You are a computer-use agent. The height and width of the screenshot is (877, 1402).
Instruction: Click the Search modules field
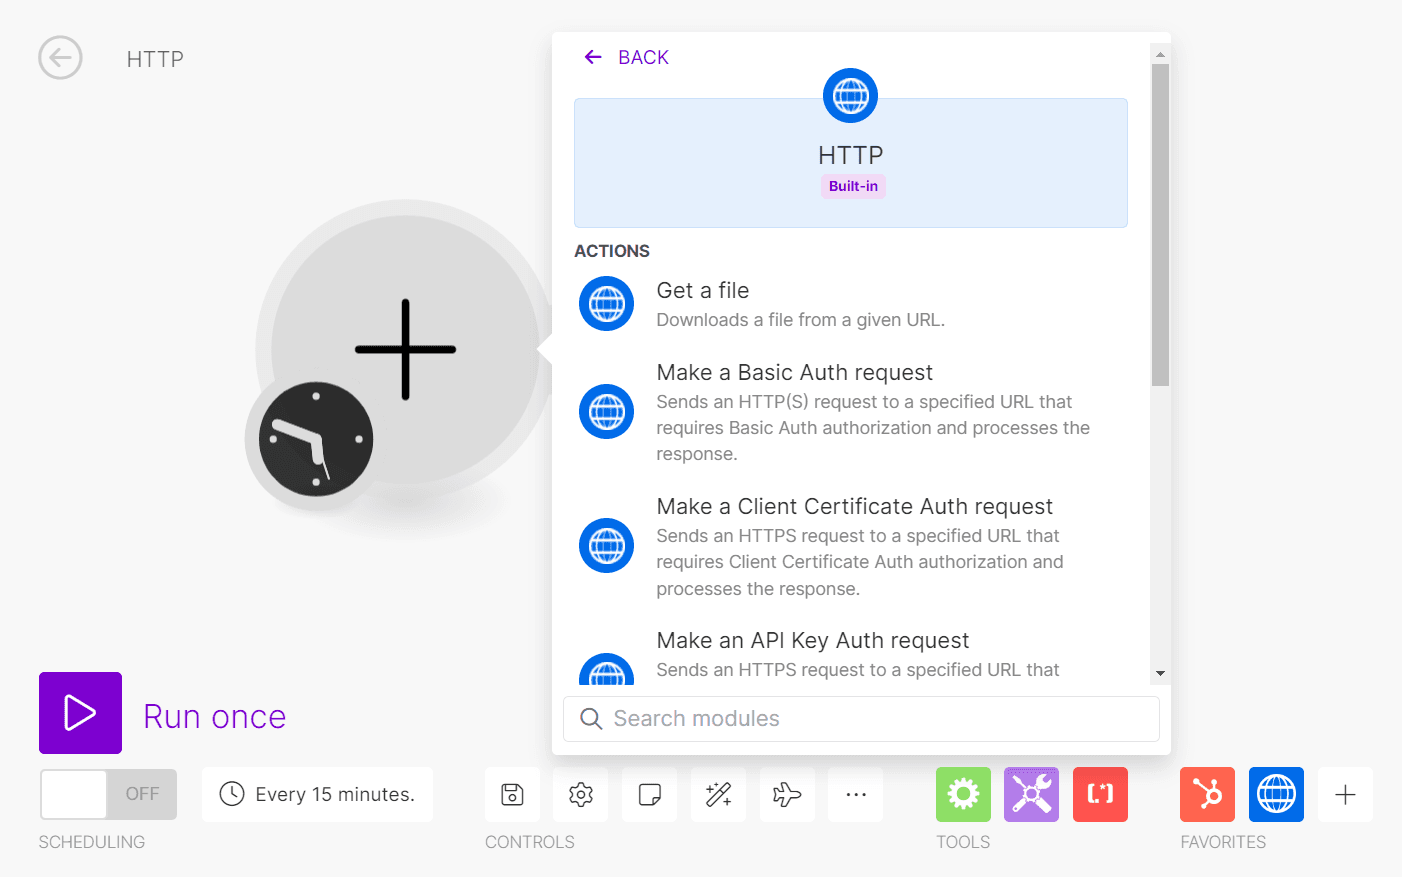click(x=860, y=718)
